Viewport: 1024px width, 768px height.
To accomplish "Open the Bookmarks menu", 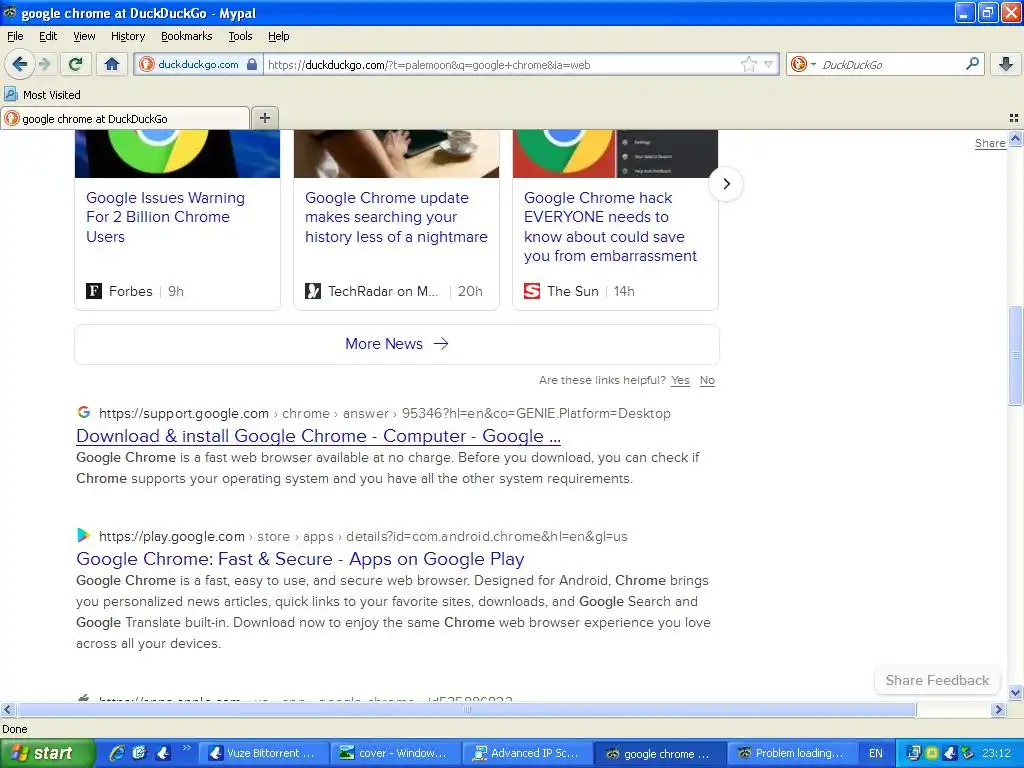I will (186, 36).
